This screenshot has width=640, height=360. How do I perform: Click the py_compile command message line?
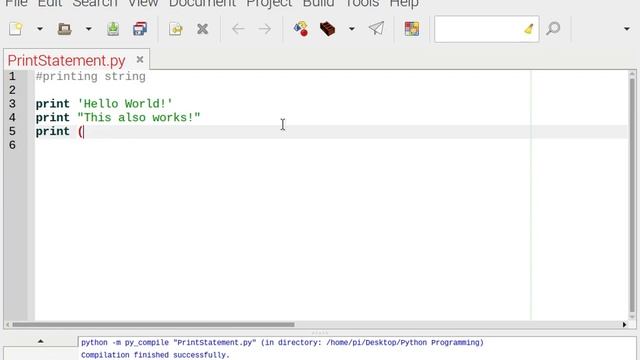coord(282,342)
